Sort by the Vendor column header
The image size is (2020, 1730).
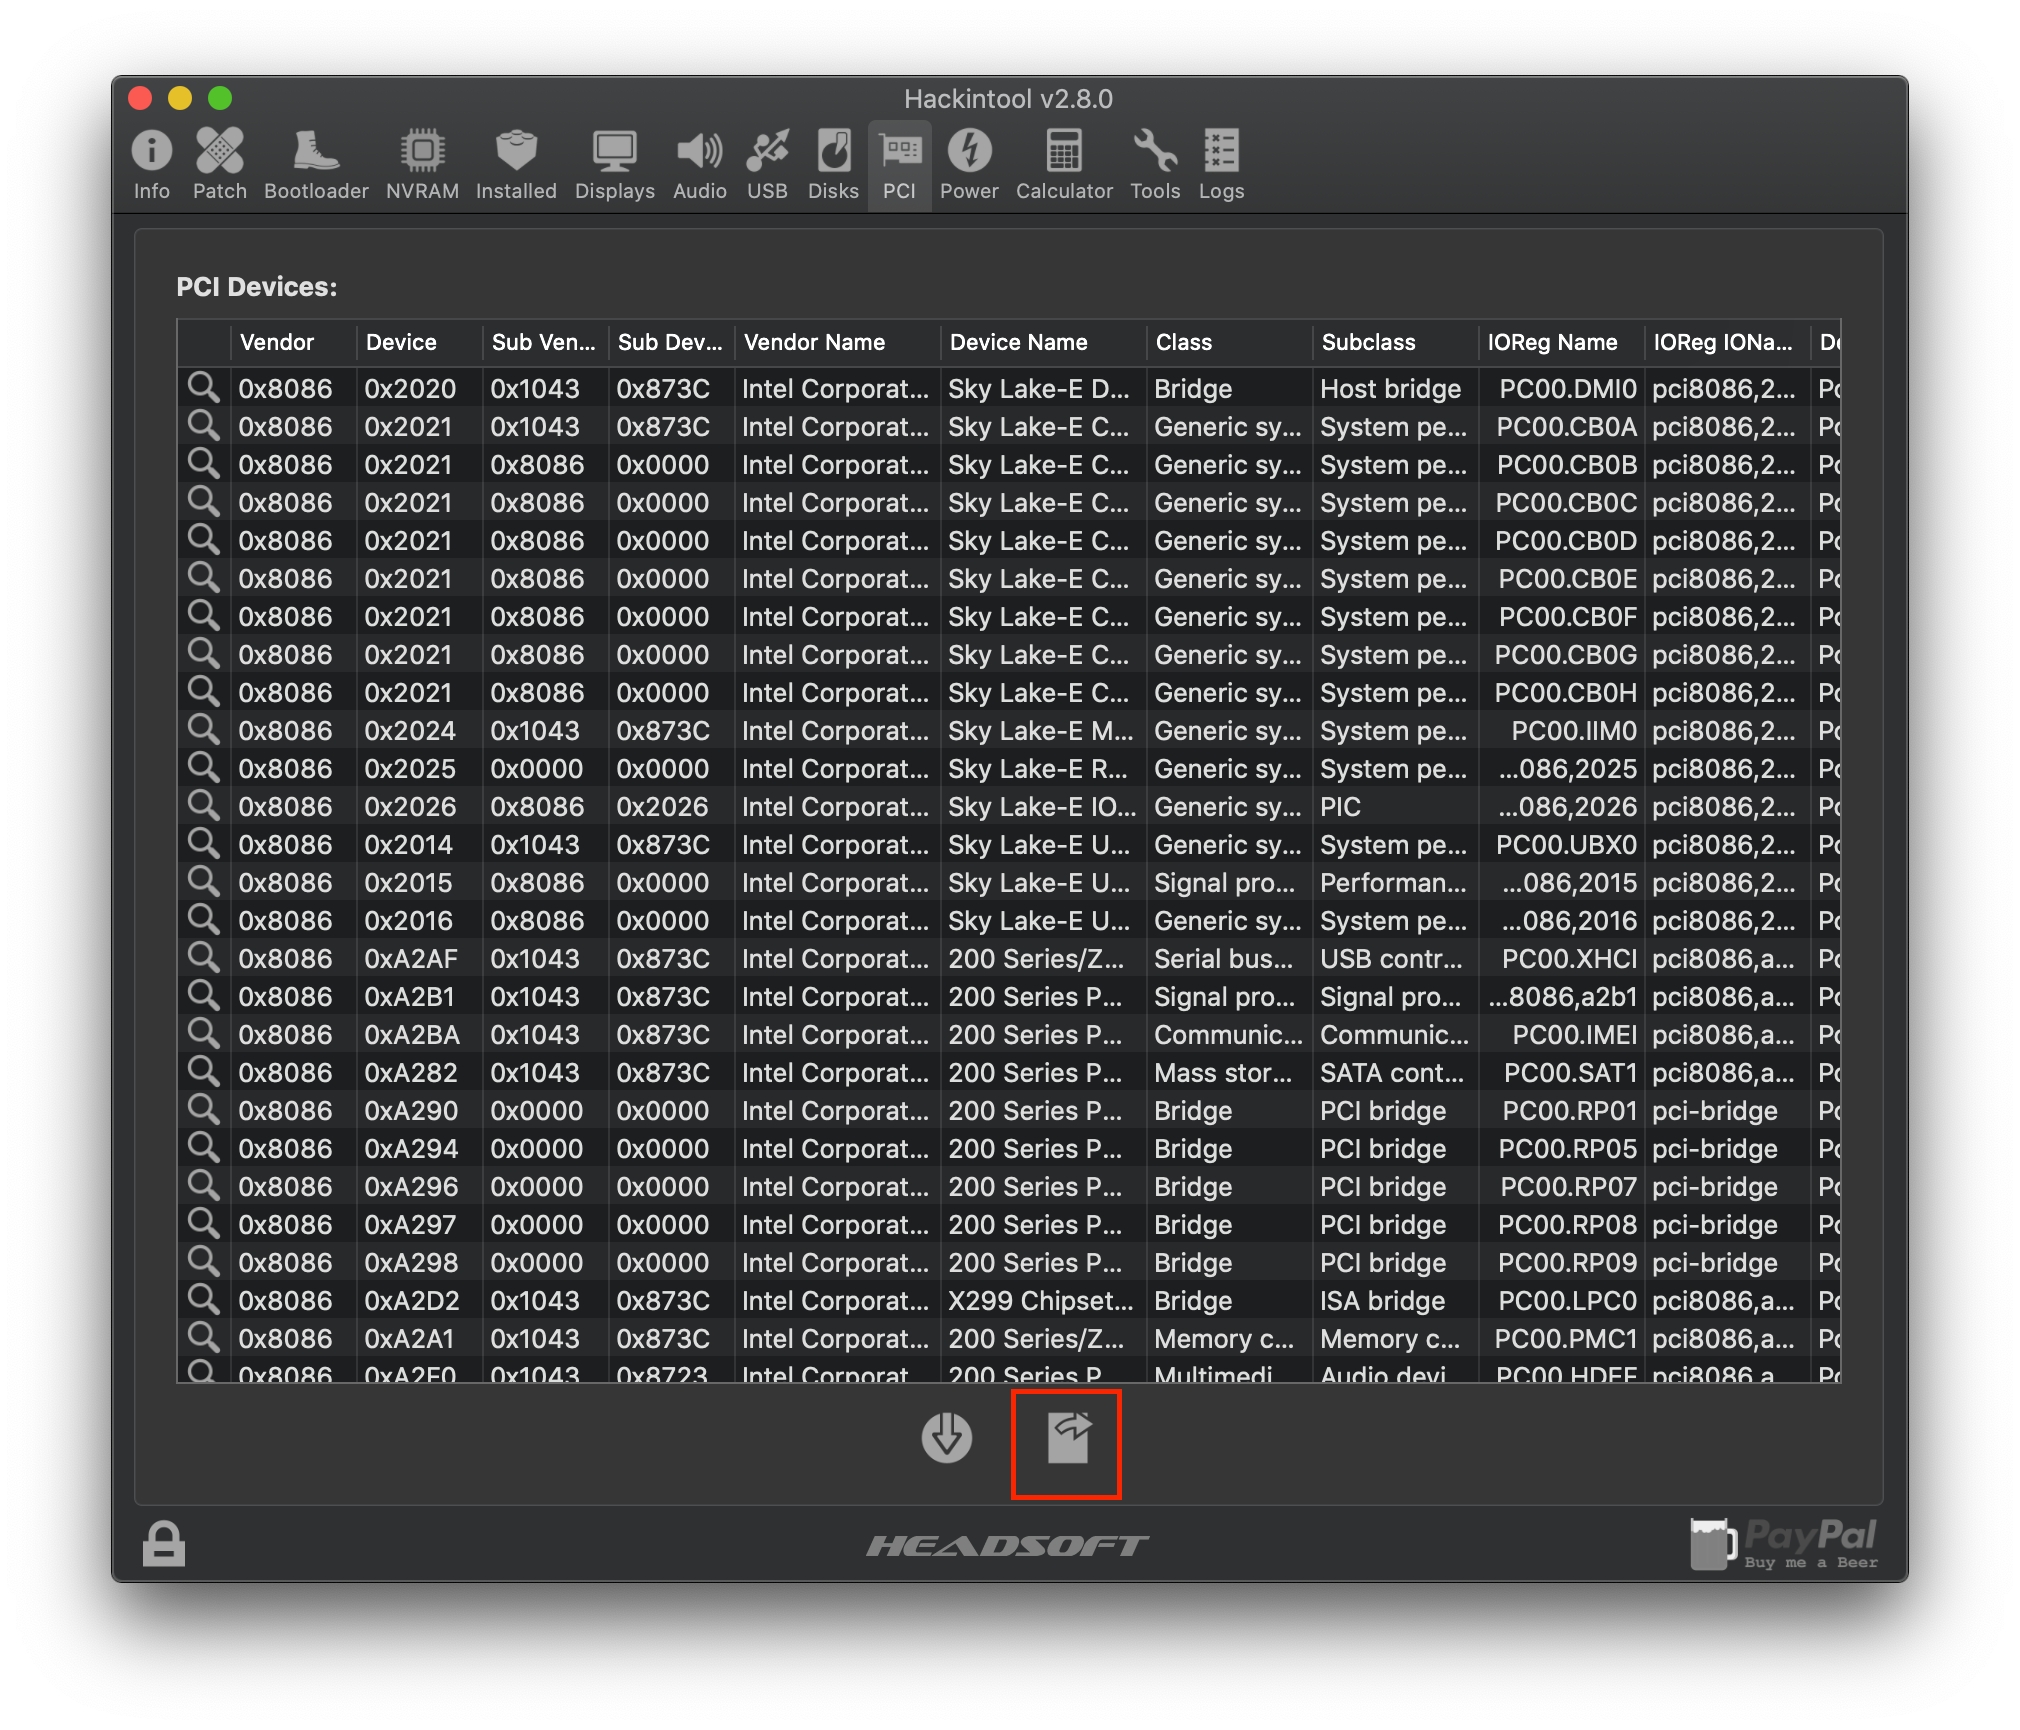tap(293, 342)
